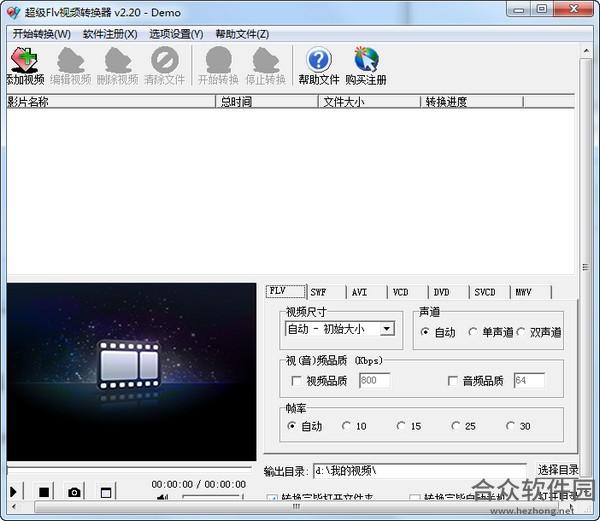Switch to the SWF format tab
600x521 pixels.
(327, 292)
